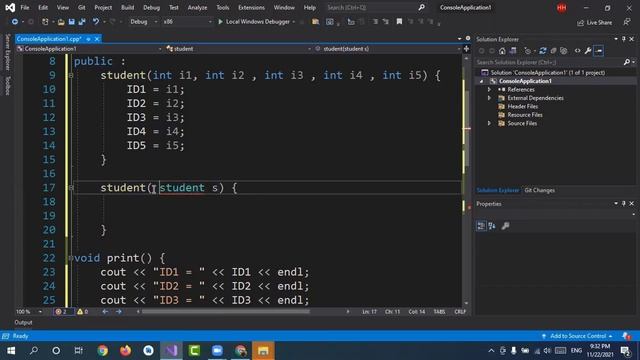Collapse the copy constructor at line 17
The width and height of the screenshot is (640, 360).
(x=71, y=188)
